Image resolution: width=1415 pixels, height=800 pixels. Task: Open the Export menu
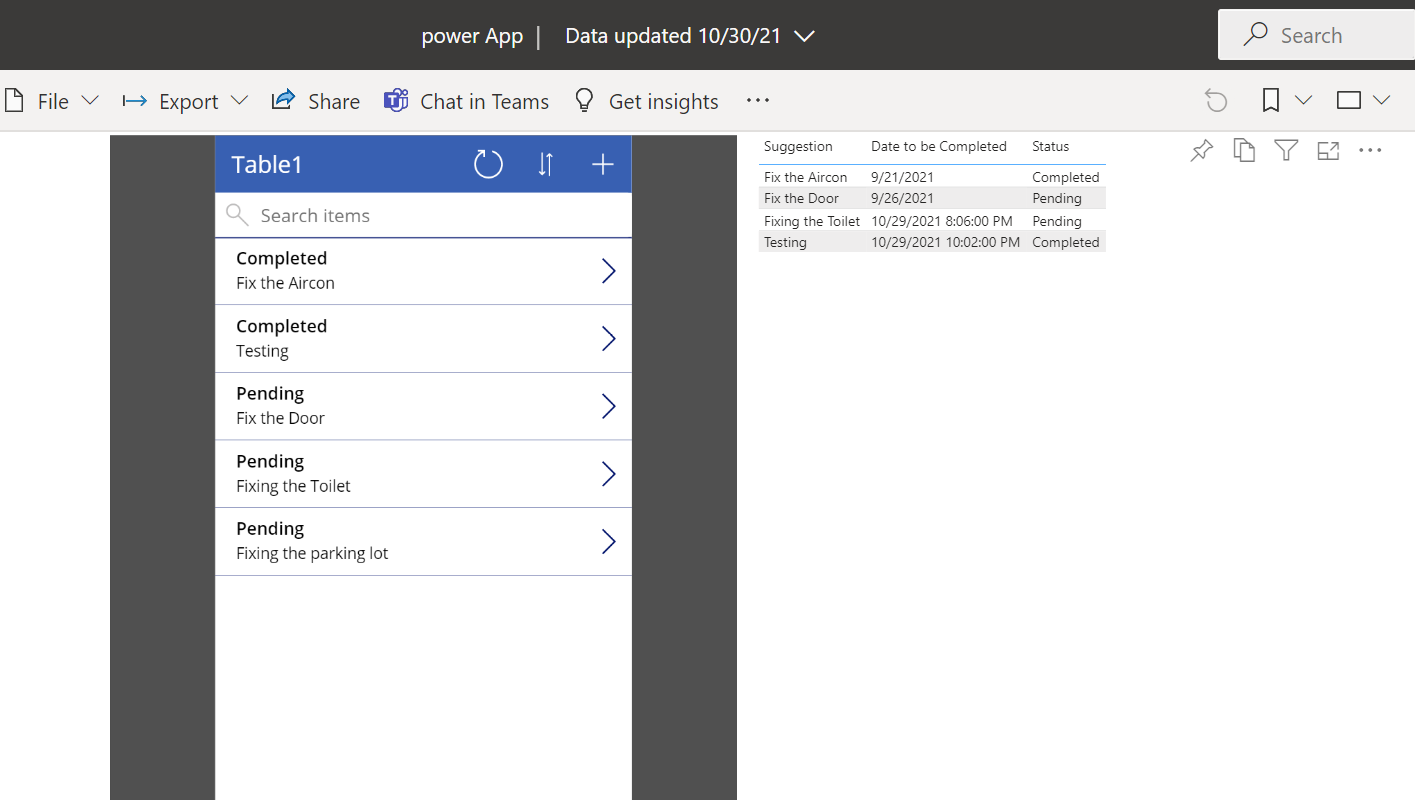pyautogui.click(x=185, y=101)
